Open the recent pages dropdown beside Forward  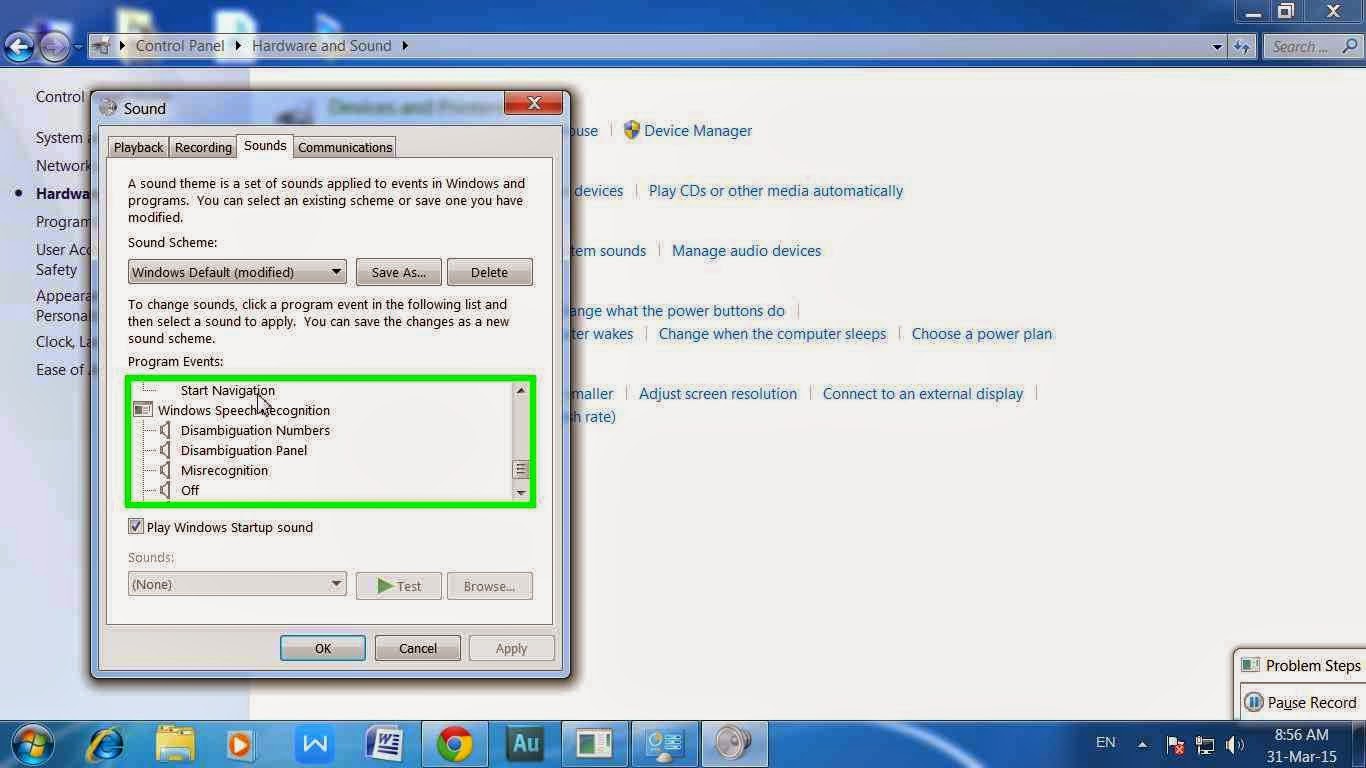pyautogui.click(x=78, y=47)
